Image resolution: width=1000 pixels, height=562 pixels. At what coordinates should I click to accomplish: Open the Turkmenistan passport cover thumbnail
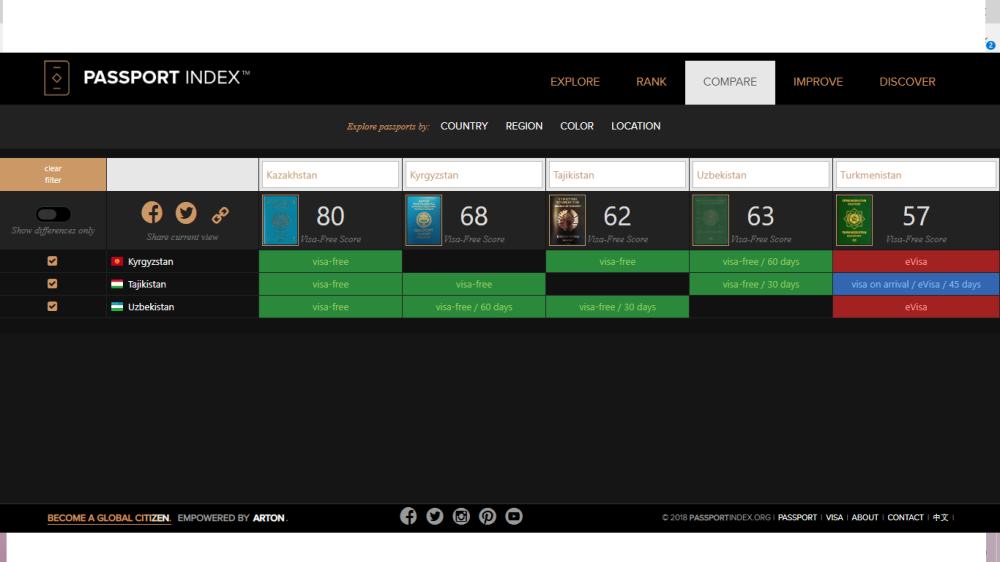(x=854, y=220)
